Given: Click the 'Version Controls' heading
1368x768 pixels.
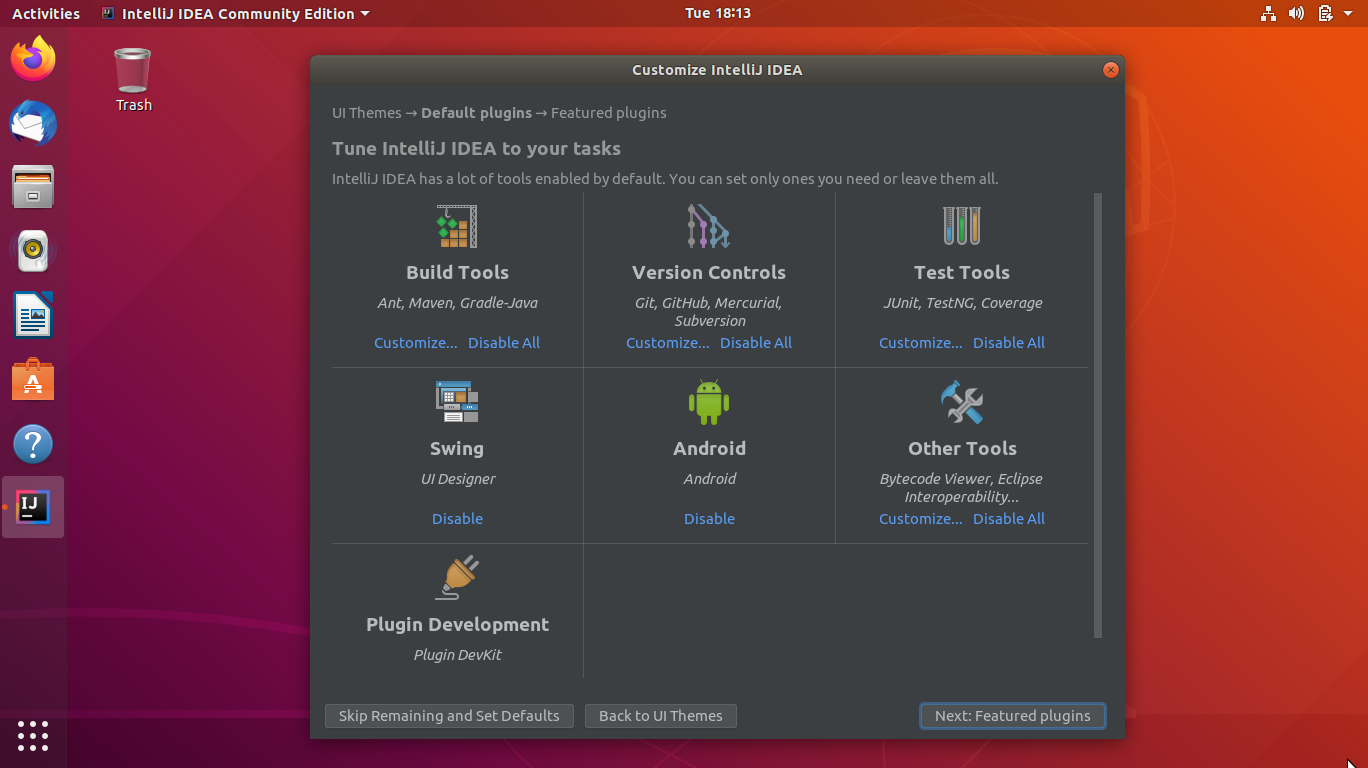Looking at the screenshot, I should tap(709, 272).
